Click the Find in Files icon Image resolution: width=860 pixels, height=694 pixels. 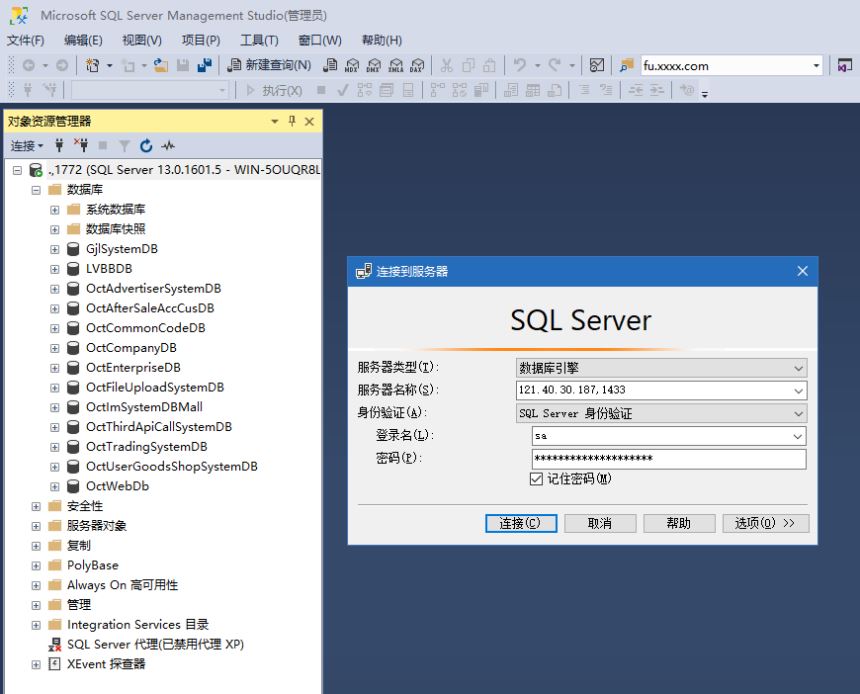coord(626,66)
